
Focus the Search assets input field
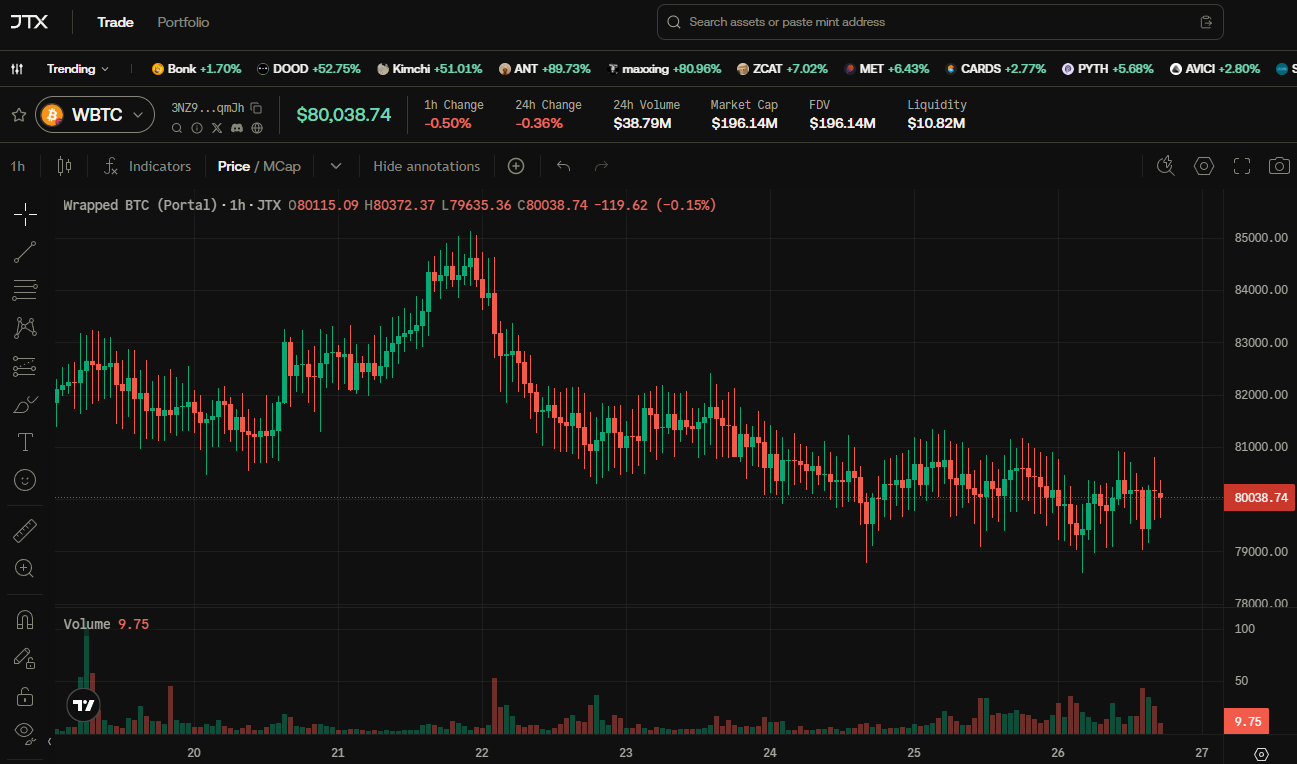pyautogui.click(x=940, y=22)
